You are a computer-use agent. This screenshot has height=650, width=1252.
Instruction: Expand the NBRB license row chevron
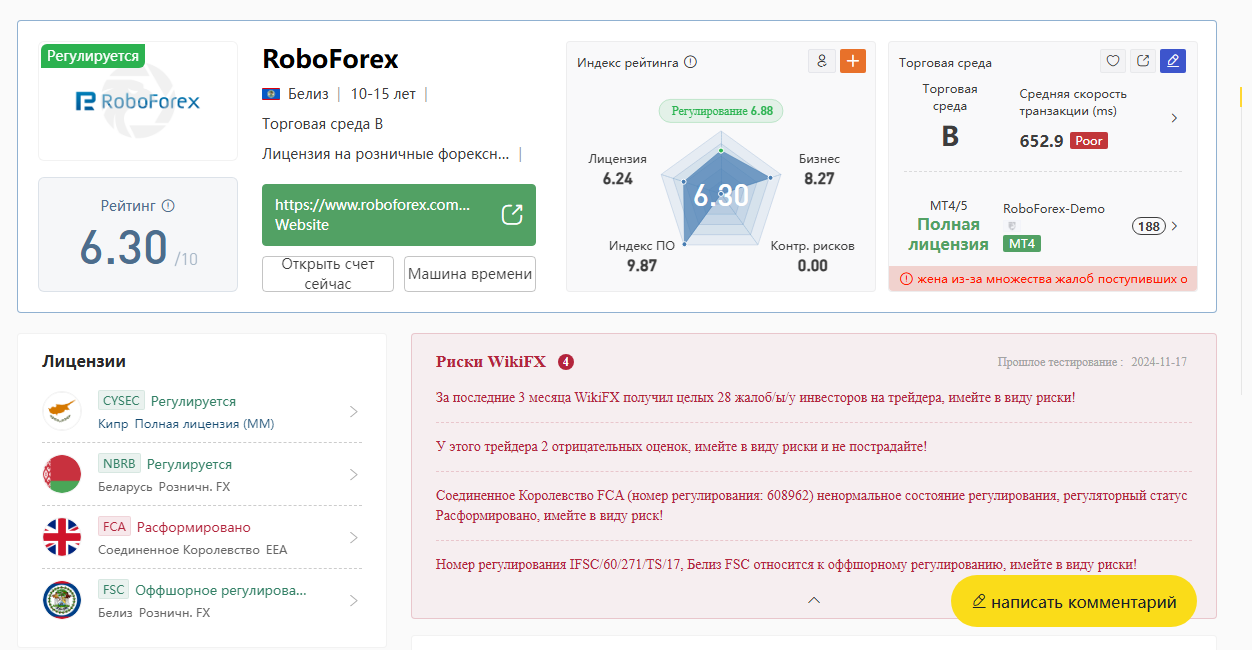click(x=354, y=475)
